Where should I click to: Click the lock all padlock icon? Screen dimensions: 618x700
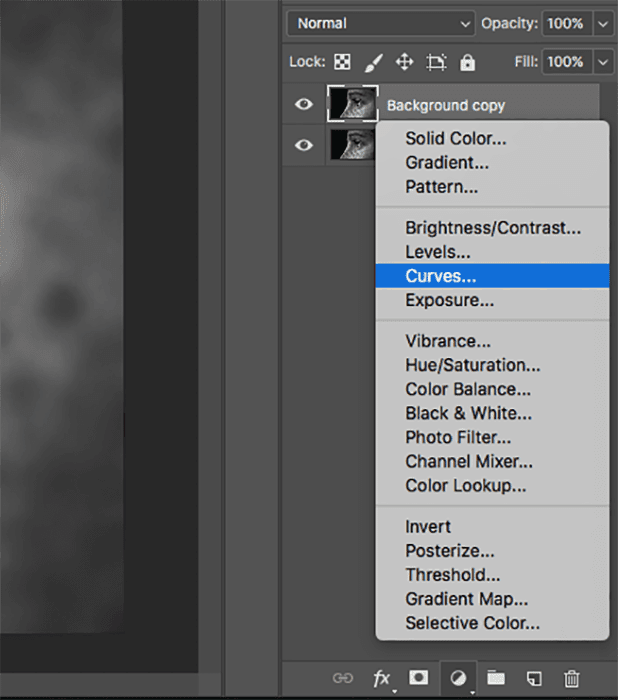tap(467, 62)
